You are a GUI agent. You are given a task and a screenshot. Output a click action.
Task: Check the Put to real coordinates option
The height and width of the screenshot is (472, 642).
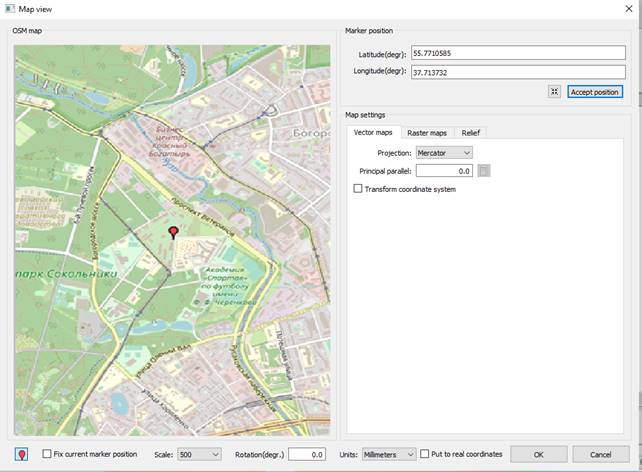(x=425, y=454)
